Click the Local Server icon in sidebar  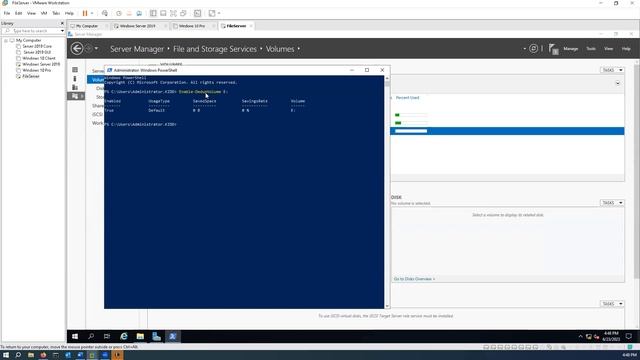(x=75, y=78)
